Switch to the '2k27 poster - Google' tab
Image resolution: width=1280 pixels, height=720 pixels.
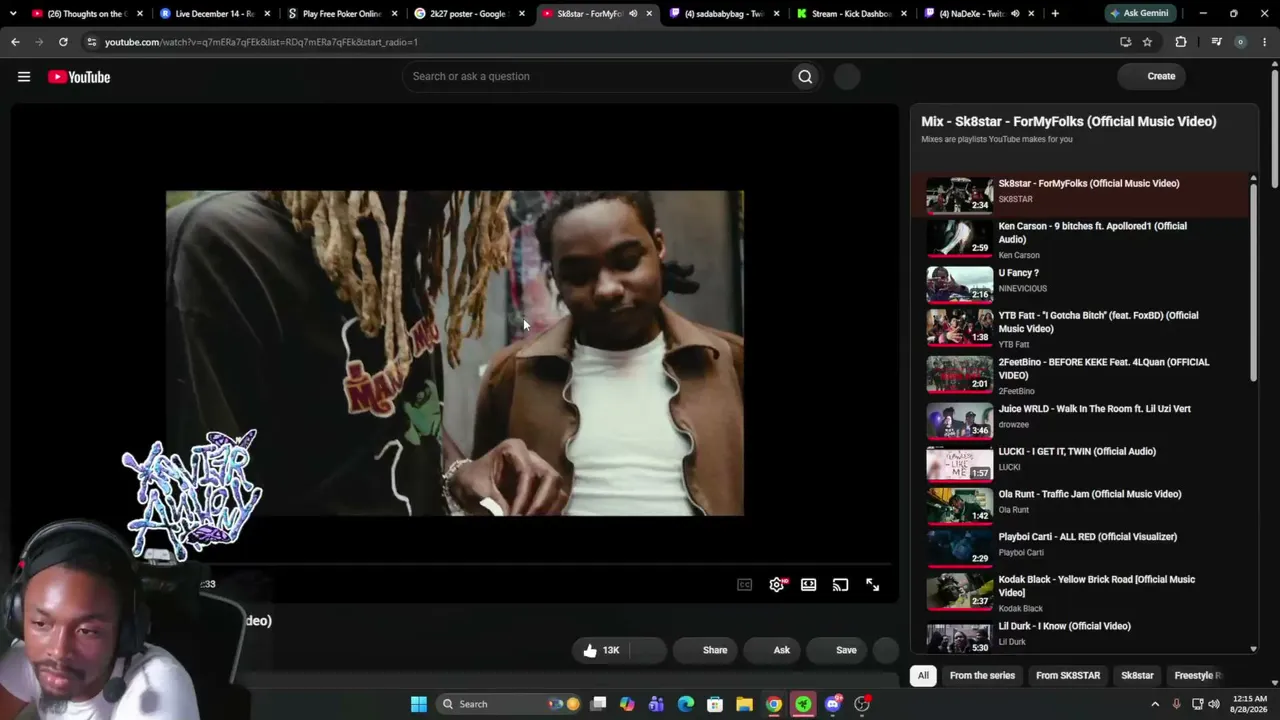468,14
